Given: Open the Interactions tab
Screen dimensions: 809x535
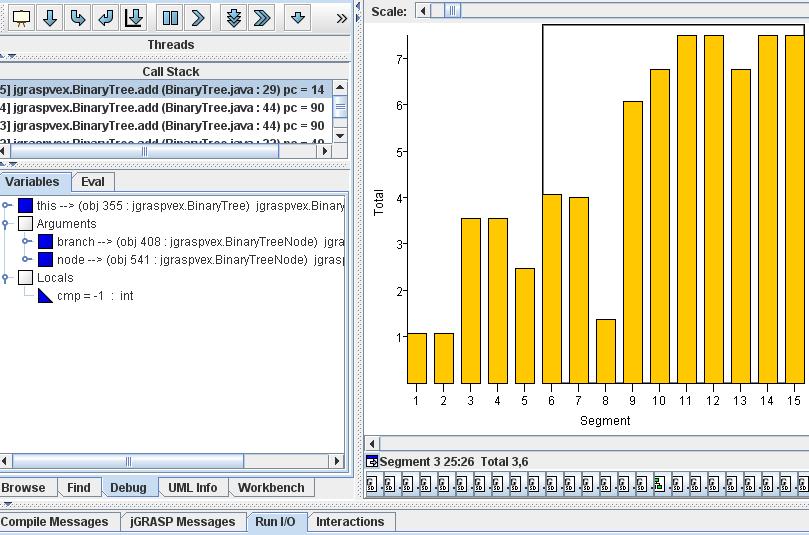Looking at the screenshot, I should [x=350, y=522].
